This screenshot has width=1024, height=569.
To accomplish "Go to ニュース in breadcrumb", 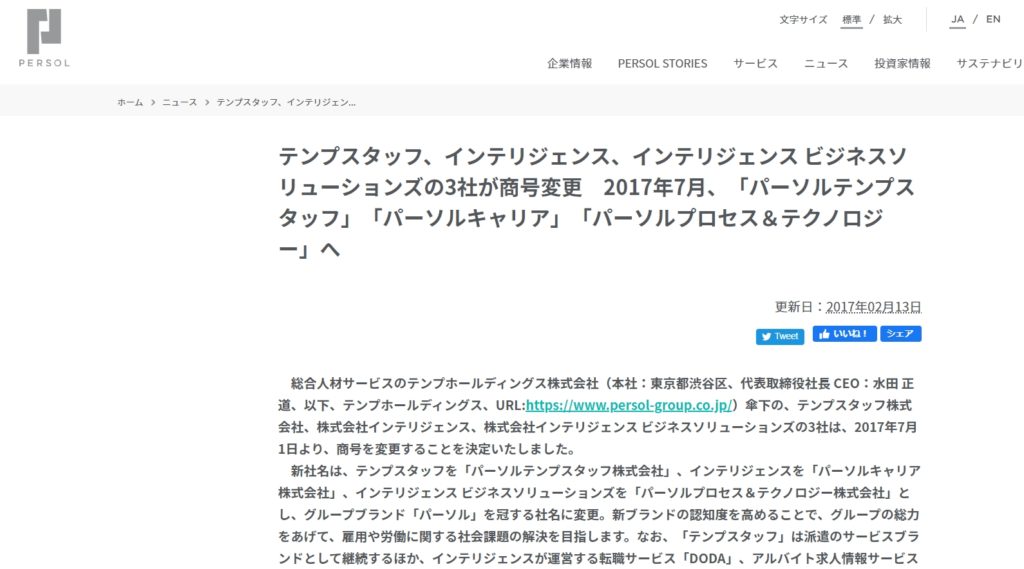I will click(180, 102).
